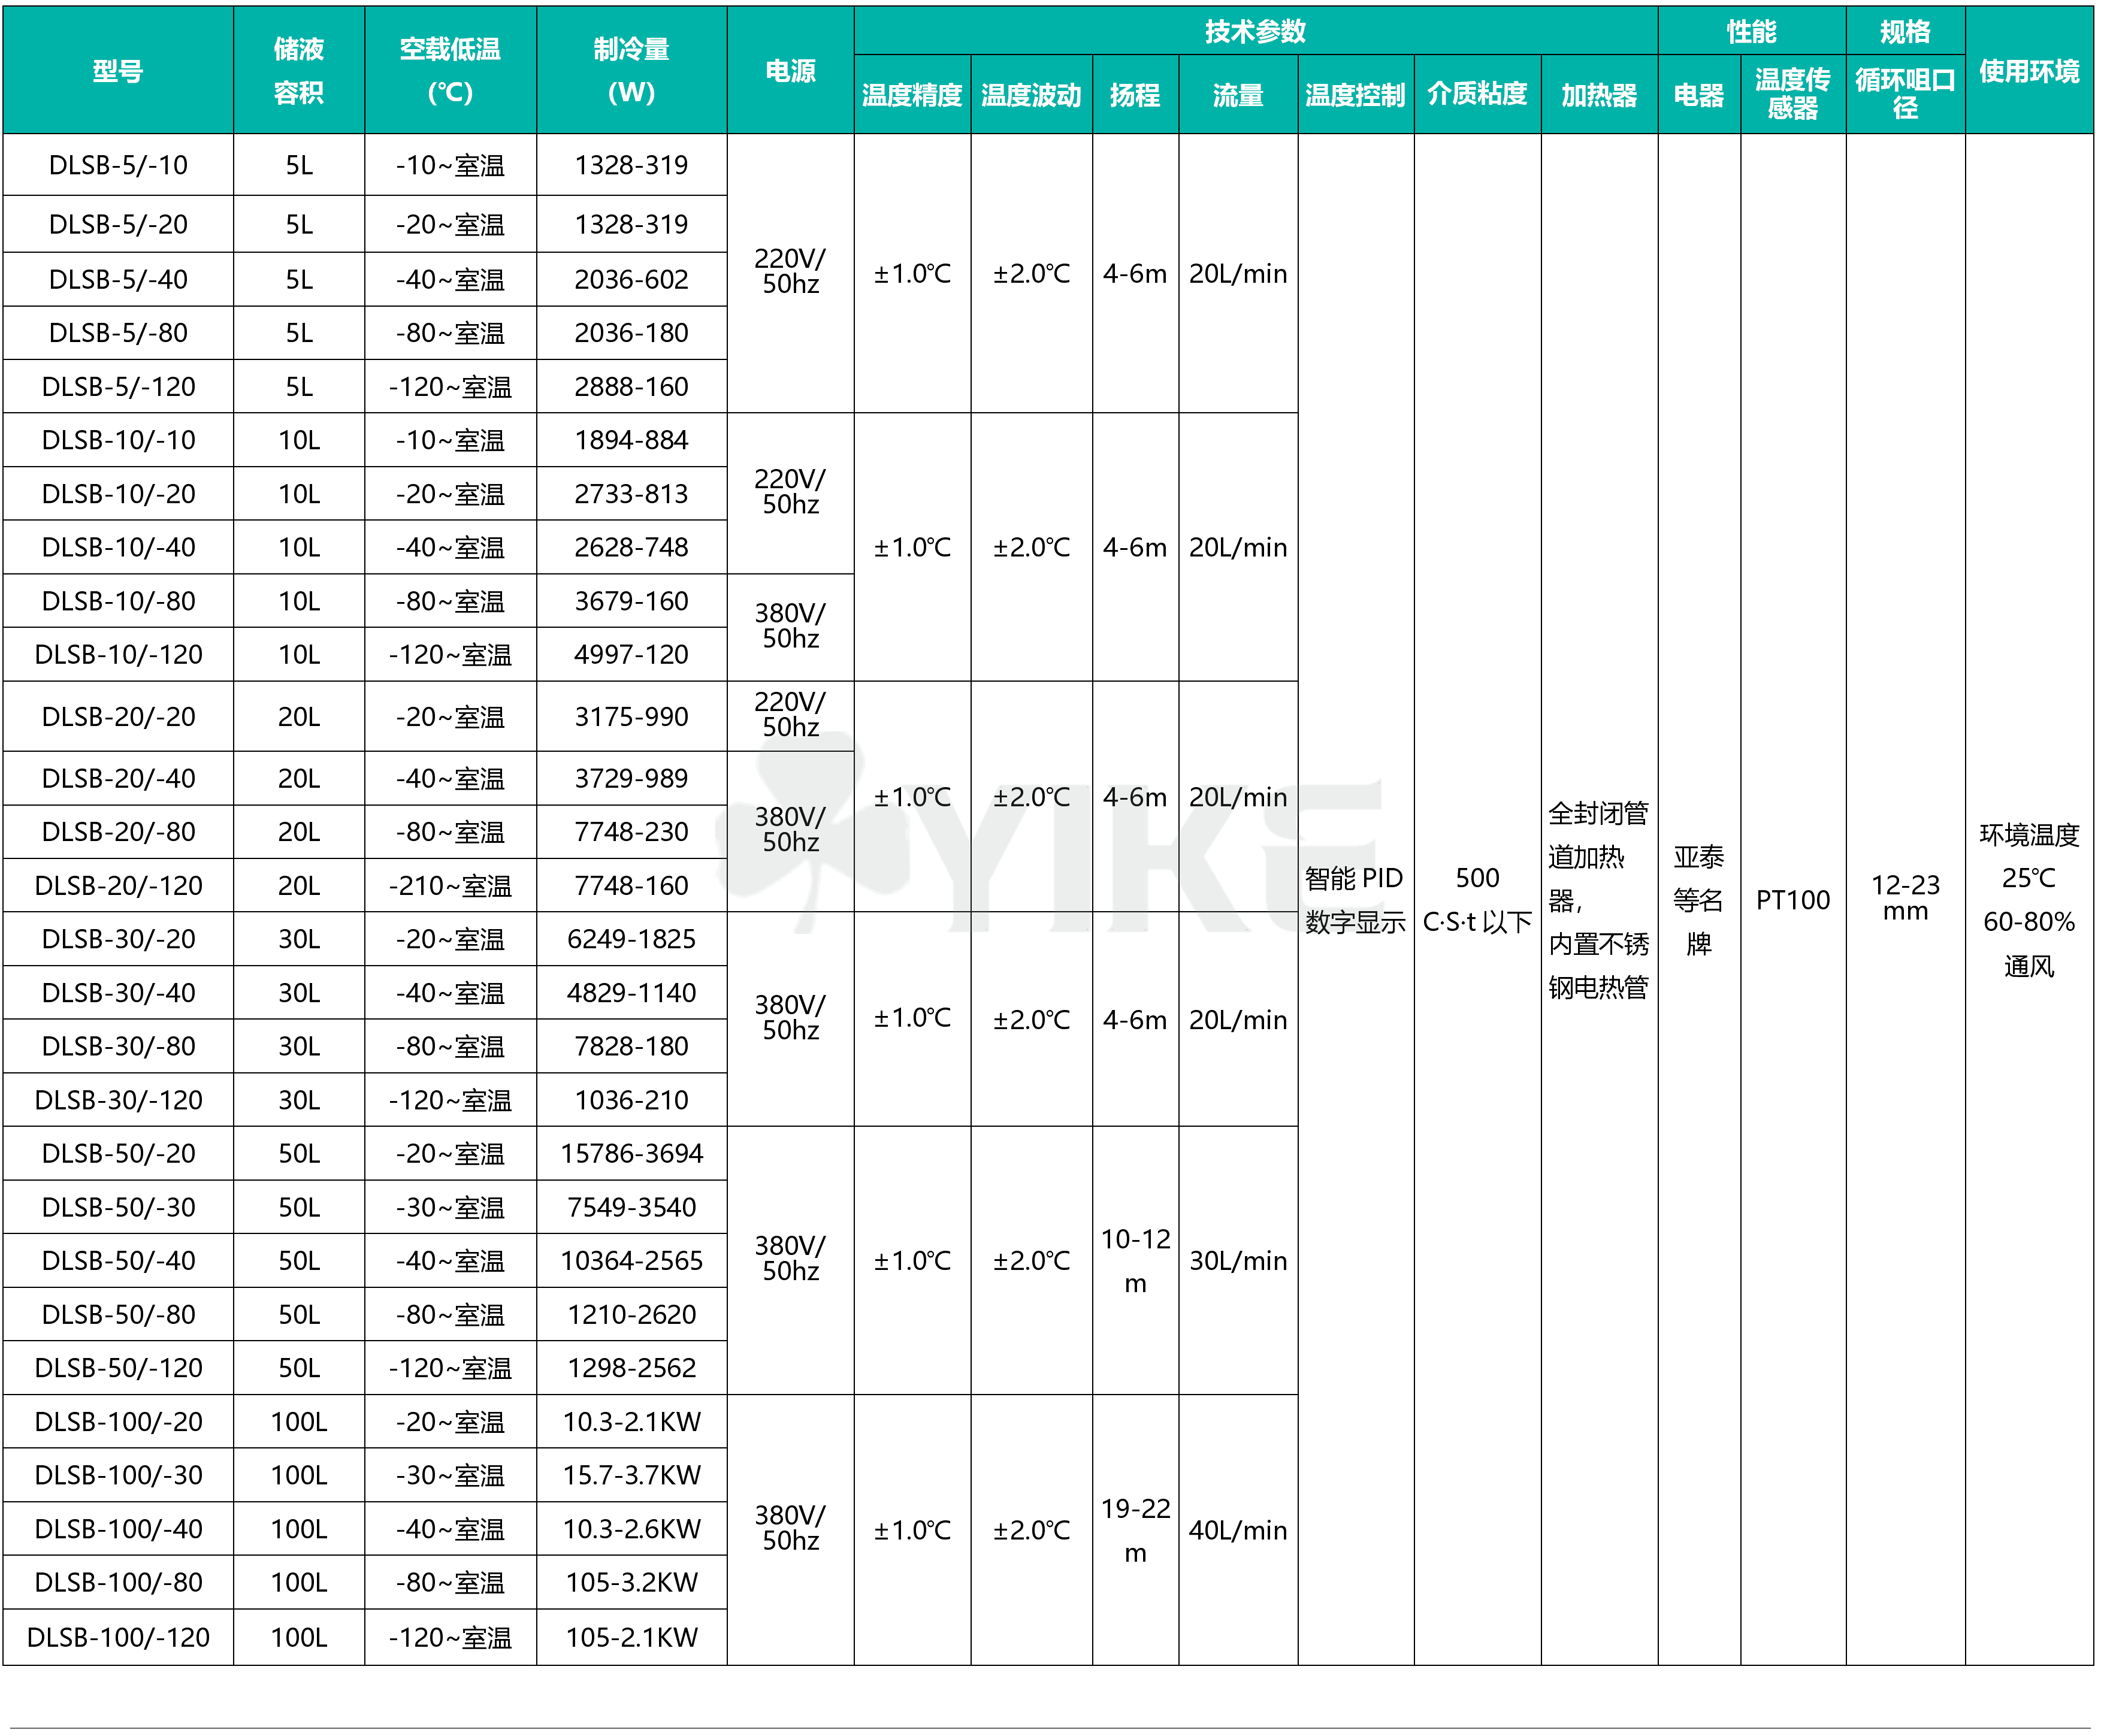Select the 30L/min flow cell
Viewport: 2101px width, 1736px height.
1238,1261
